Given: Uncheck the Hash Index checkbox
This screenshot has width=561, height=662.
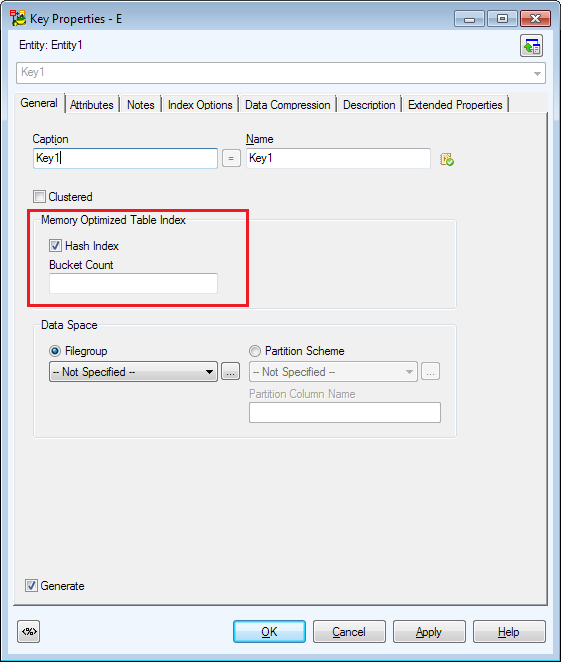Looking at the screenshot, I should click(55, 246).
